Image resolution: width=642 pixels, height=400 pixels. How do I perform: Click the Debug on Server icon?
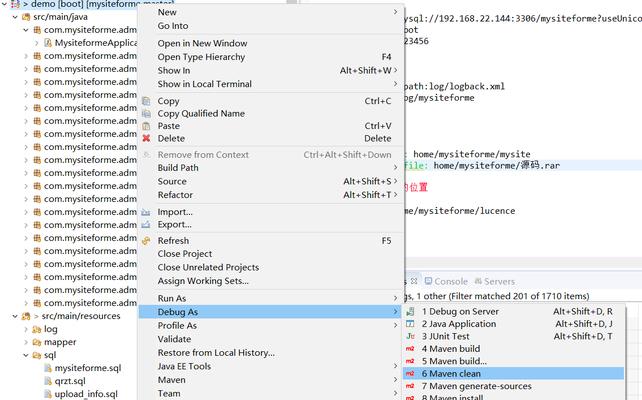tap(410, 311)
